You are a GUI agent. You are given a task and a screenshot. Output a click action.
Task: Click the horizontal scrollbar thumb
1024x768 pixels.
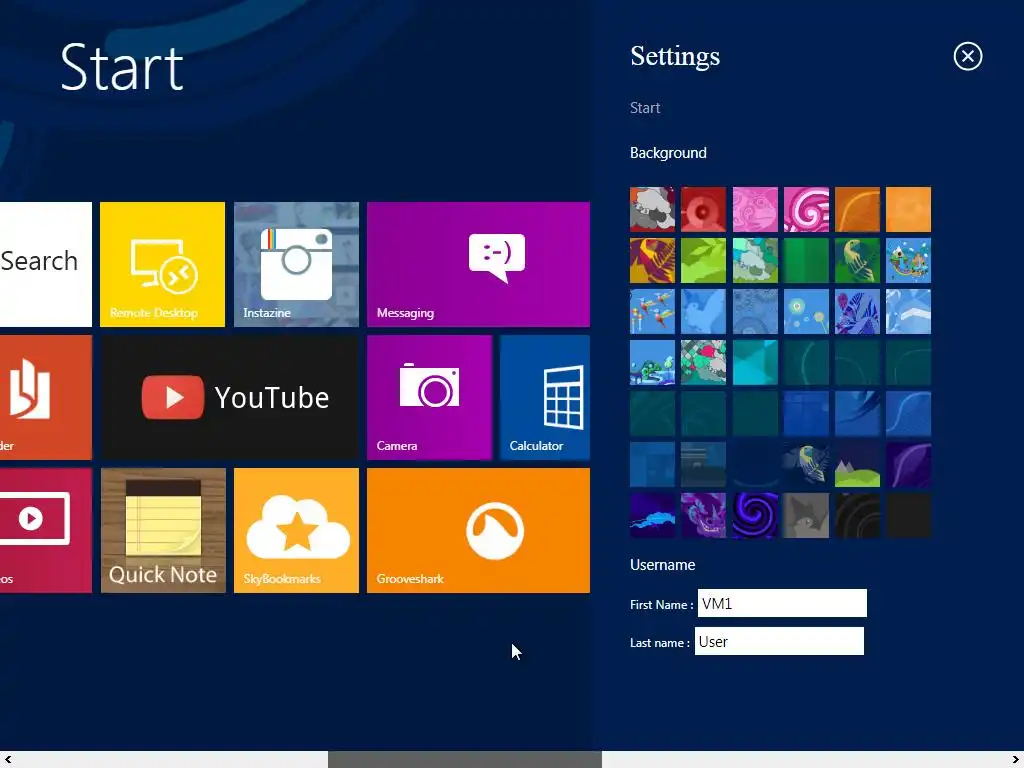(x=464, y=759)
